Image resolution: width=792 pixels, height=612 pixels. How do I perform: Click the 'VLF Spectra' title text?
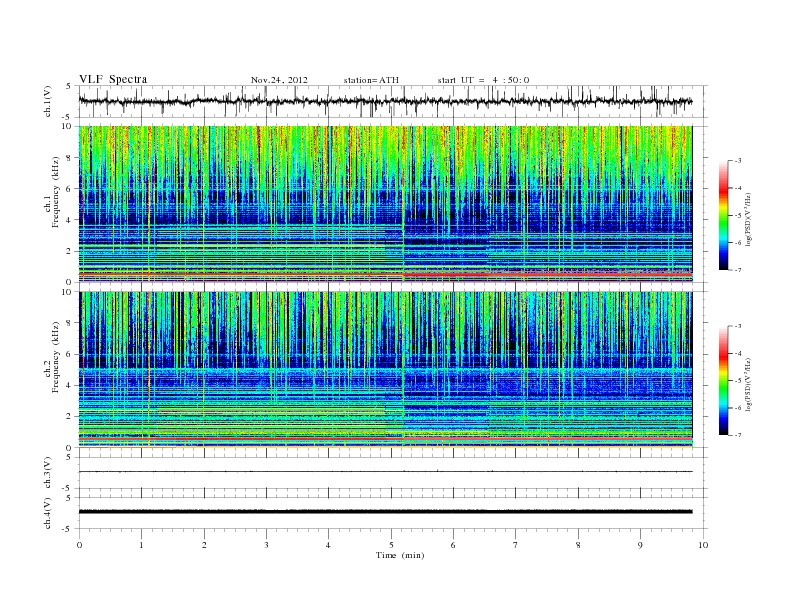(113, 79)
